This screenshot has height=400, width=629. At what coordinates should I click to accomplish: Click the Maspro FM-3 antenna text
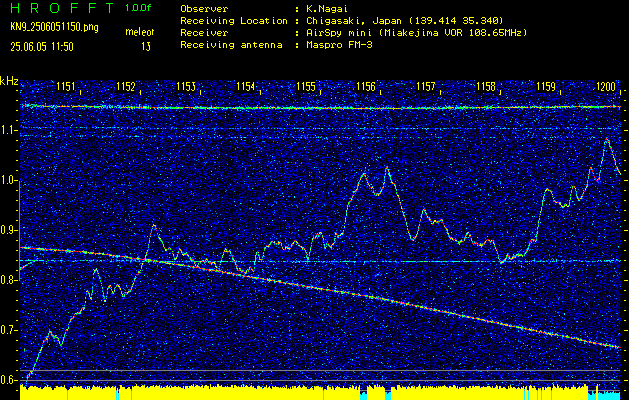point(339,45)
